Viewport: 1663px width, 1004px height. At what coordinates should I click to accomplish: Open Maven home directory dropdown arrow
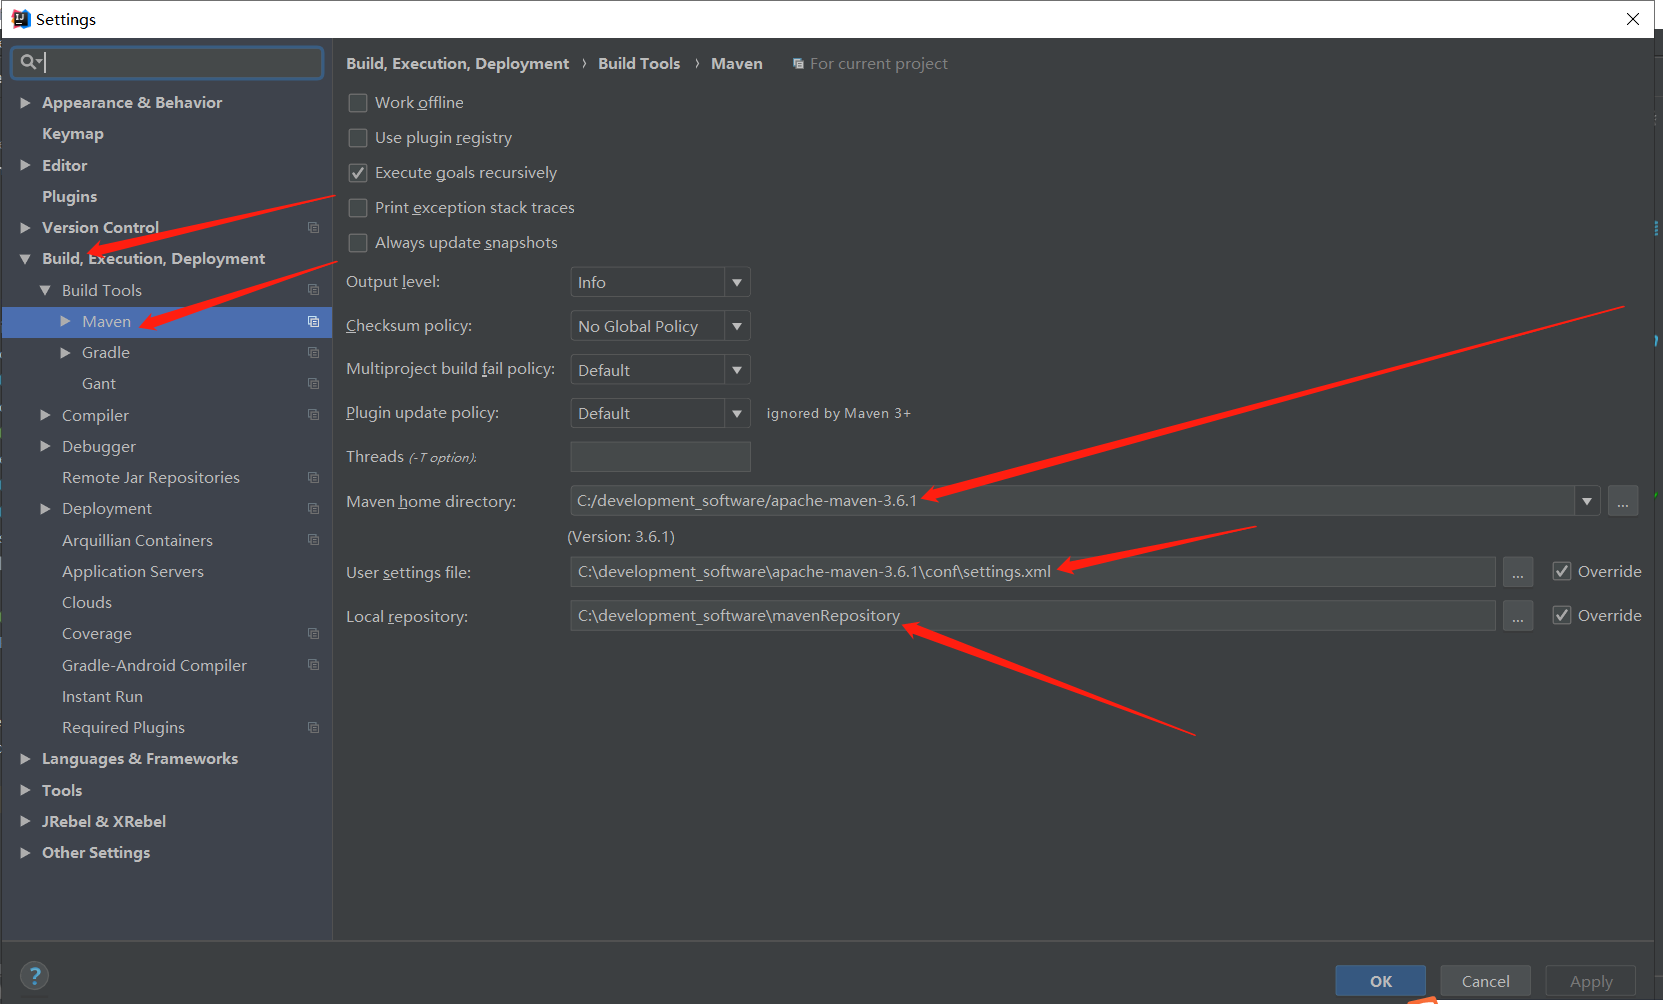[x=1587, y=501]
